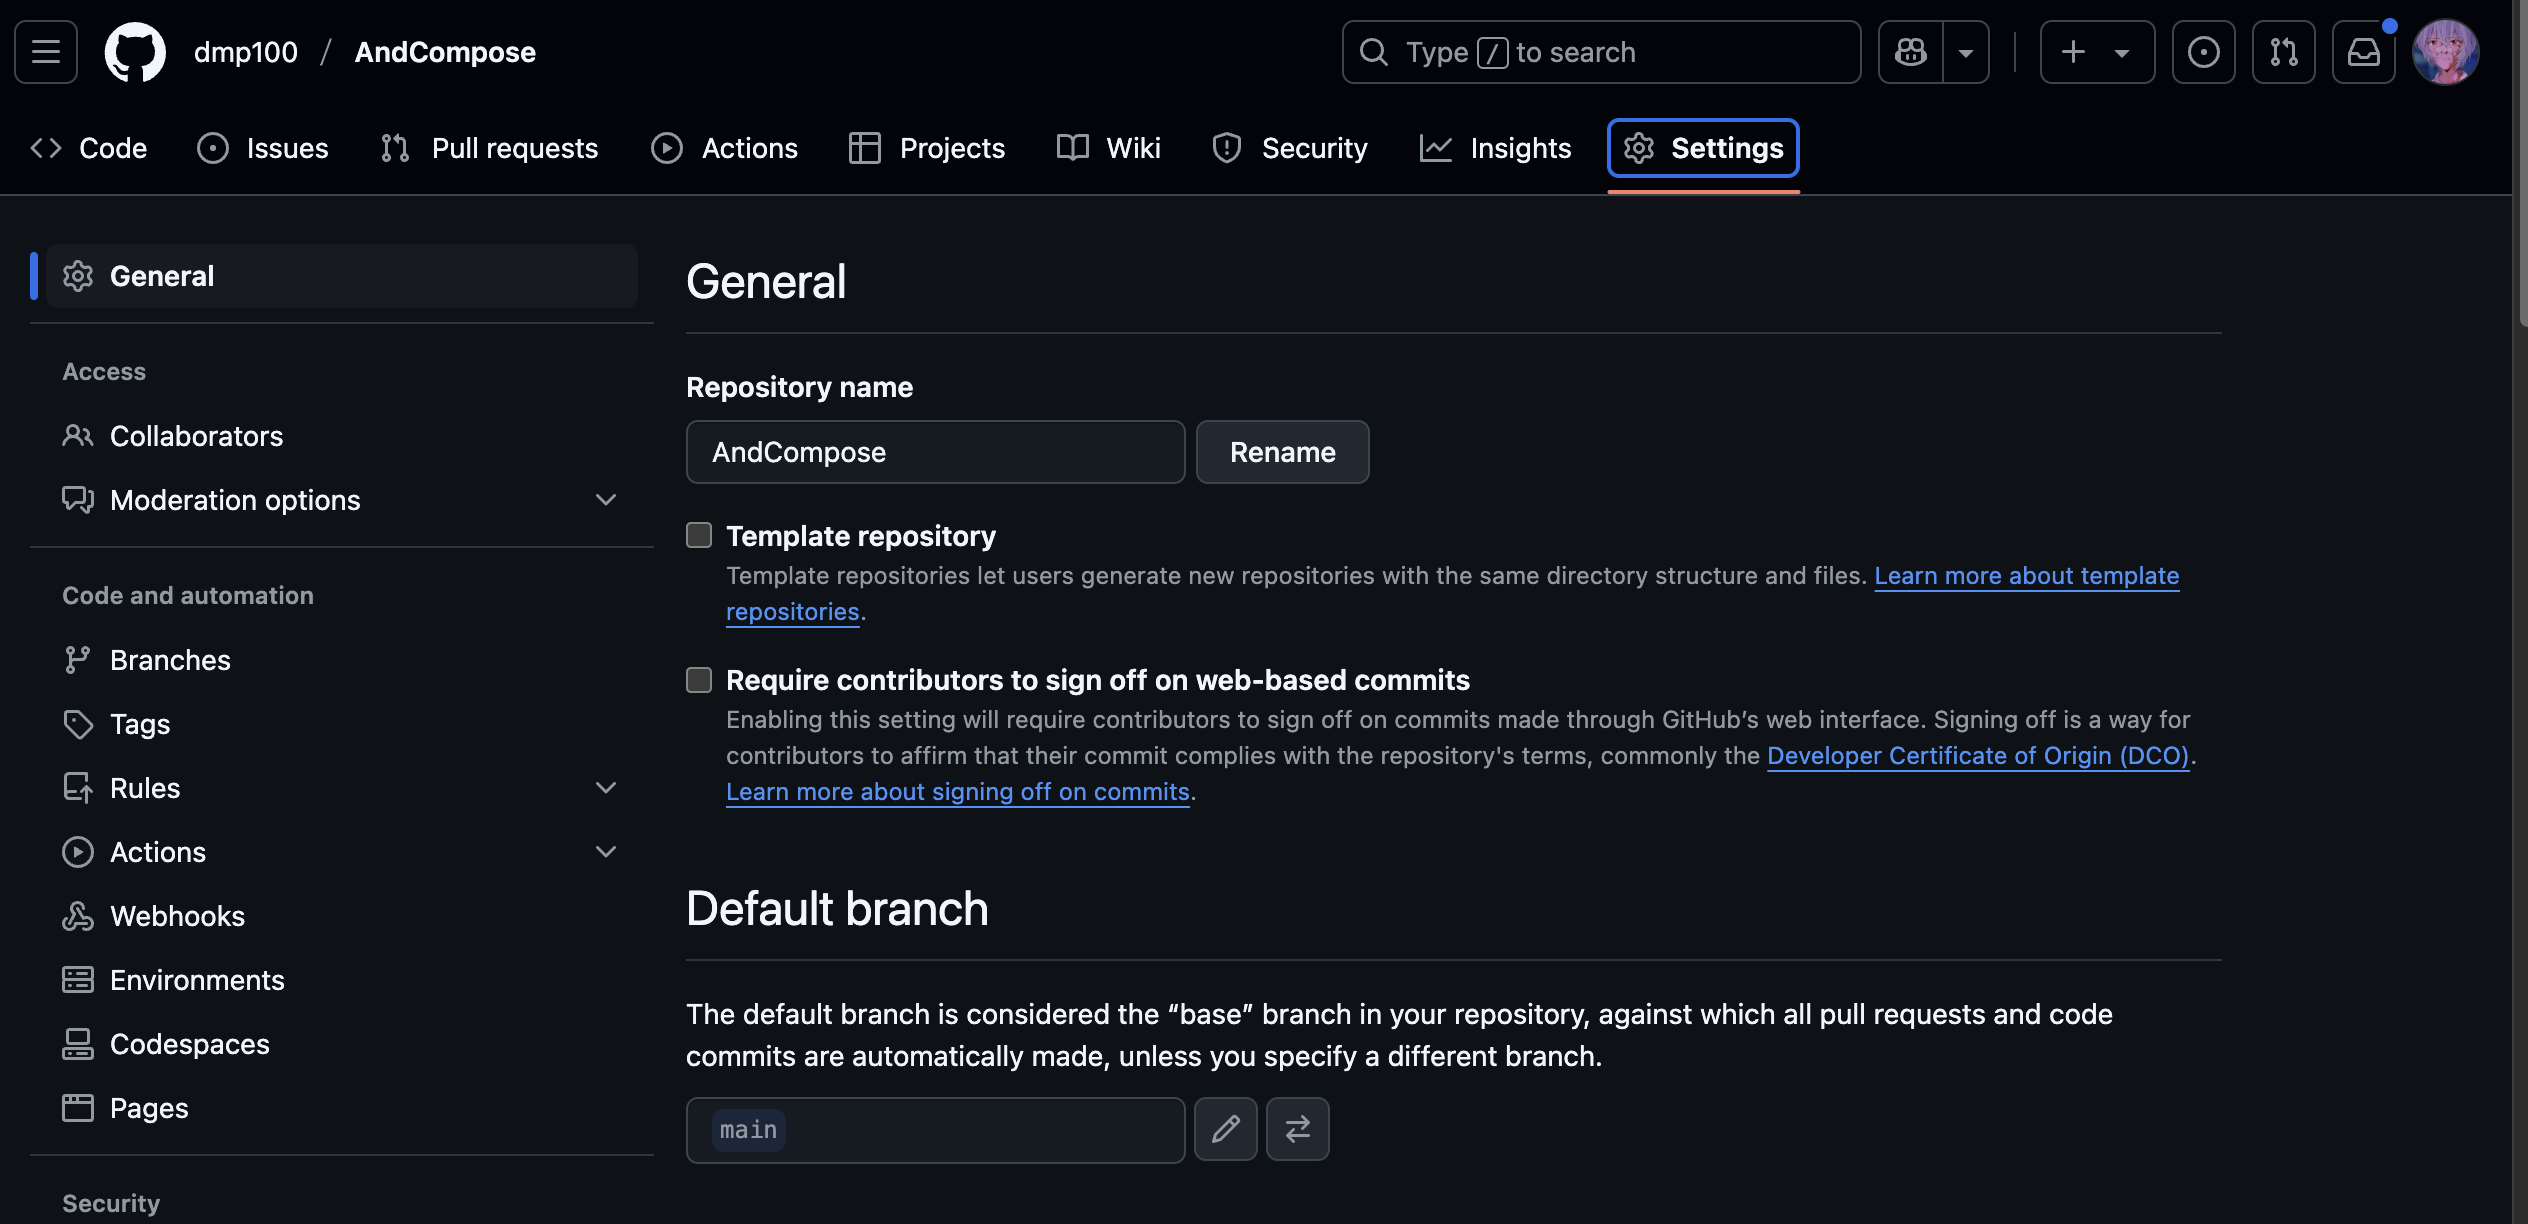Click the GitHub Octocat logo

click(x=135, y=52)
